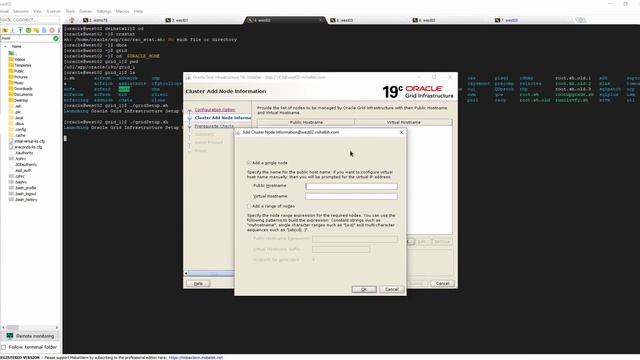Click the home tab icon
The height and width of the screenshot is (360, 640).
pyautogui.click(x=72, y=20)
